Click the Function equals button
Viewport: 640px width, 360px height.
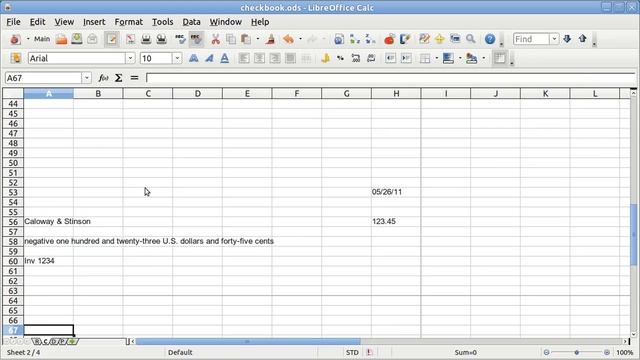134,78
